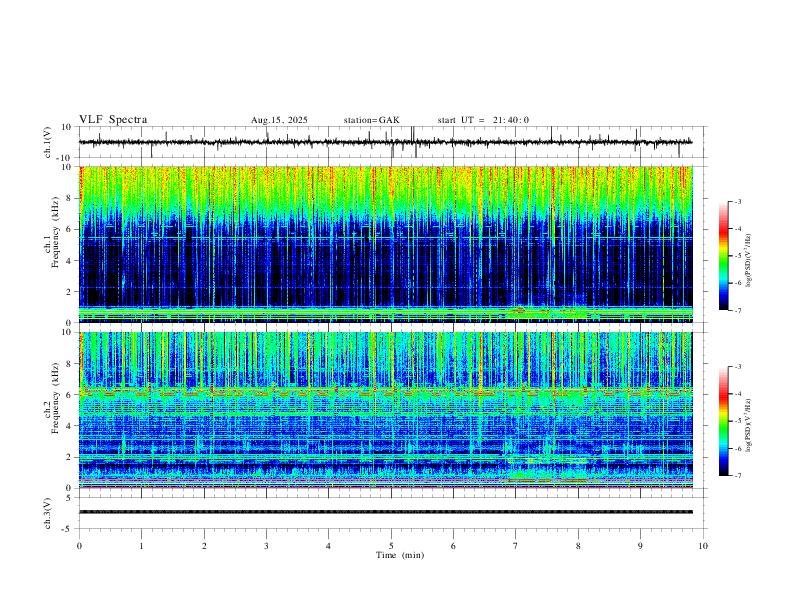792x612 pixels.
Task: Click the '5' tick label on time axis
Action: point(391,546)
